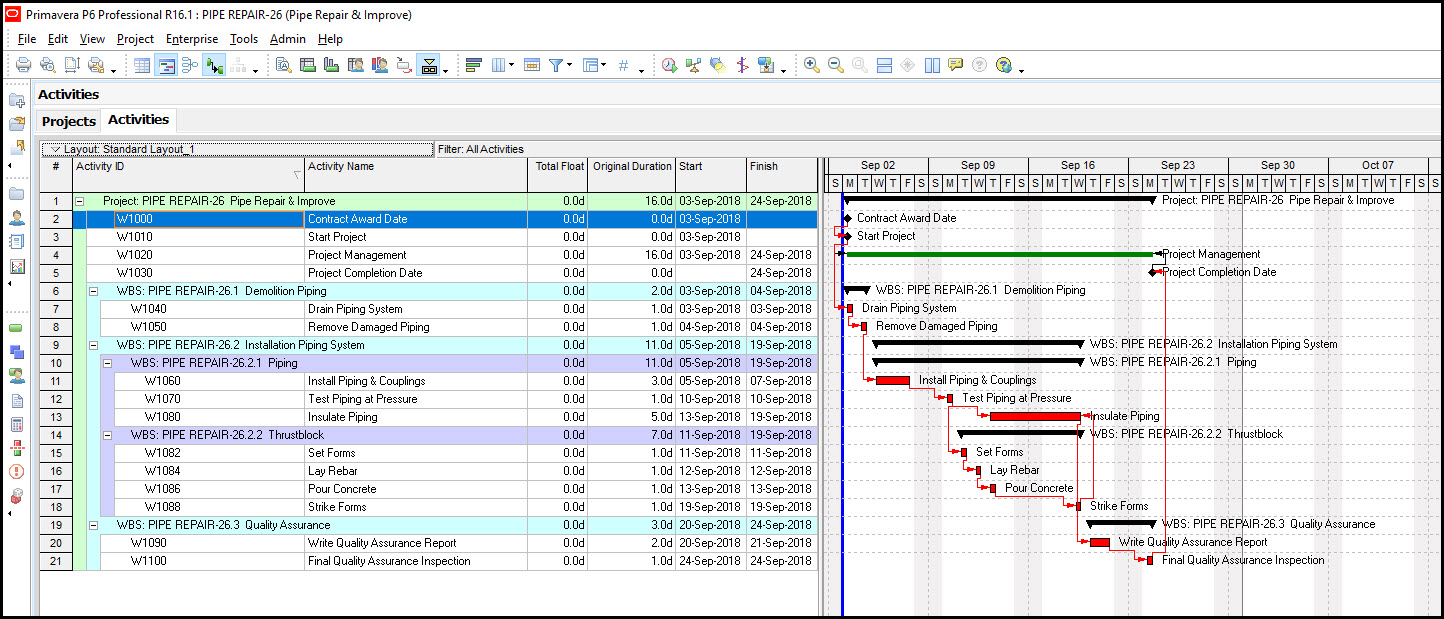The width and height of the screenshot is (1444, 619).
Task: Switch to the Projects tab
Action: click(69, 121)
